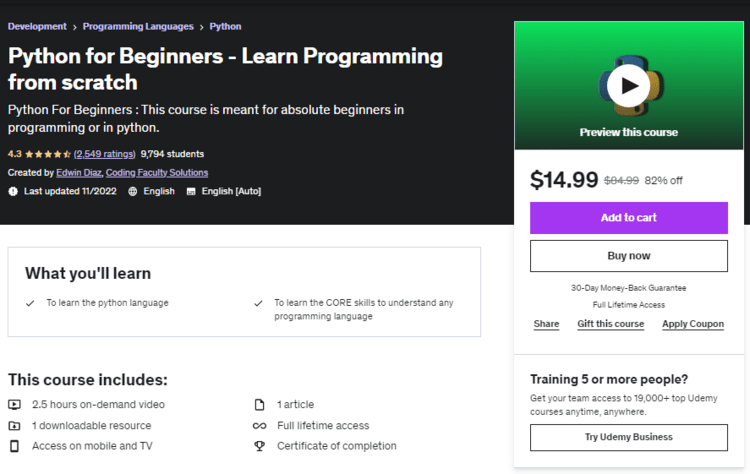Click the mobile device access icon
This screenshot has height=474, width=750.
pyautogui.click(x=14, y=446)
